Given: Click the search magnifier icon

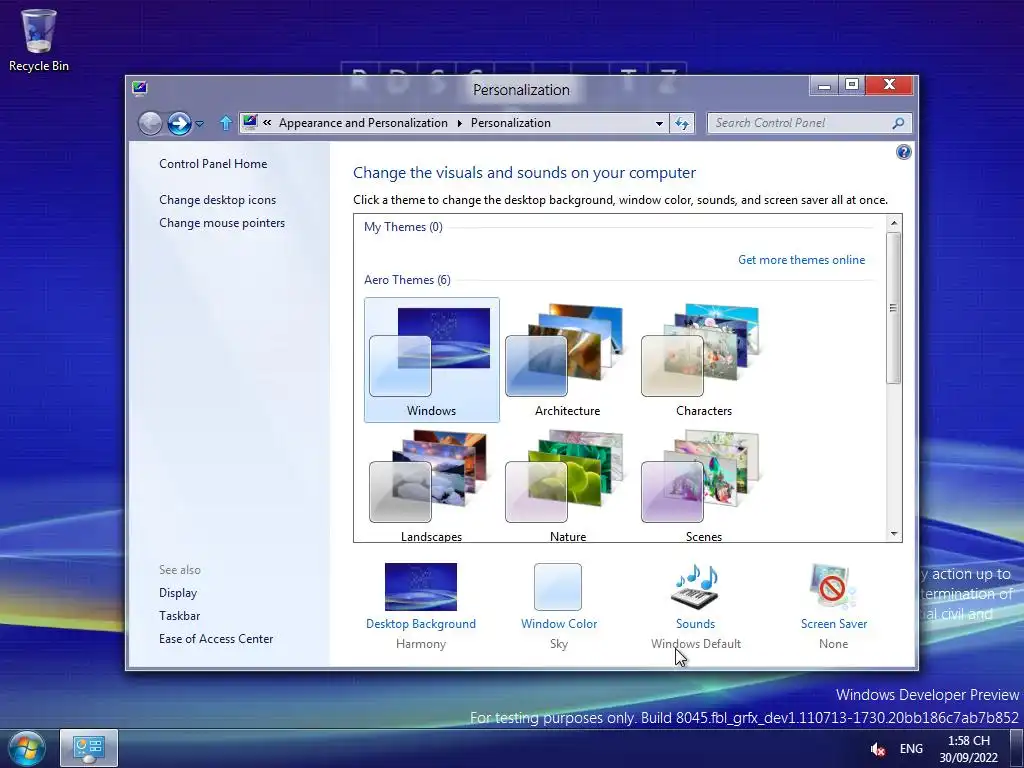Looking at the screenshot, I should click(x=899, y=123).
